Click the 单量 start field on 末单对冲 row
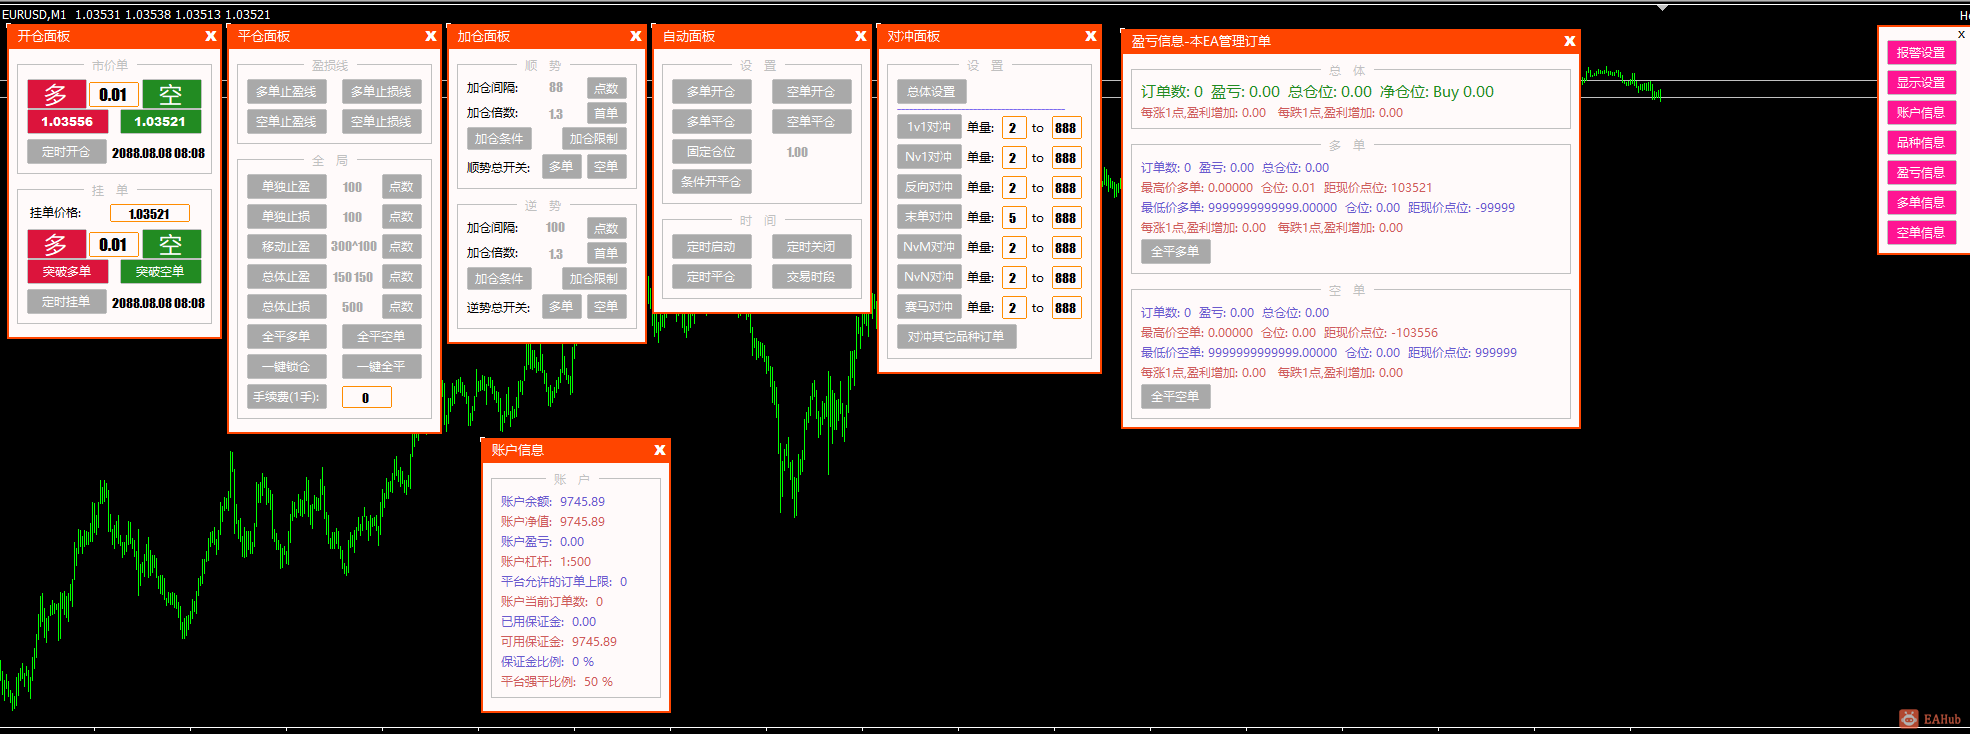Image resolution: width=1970 pixels, height=734 pixels. [1013, 218]
